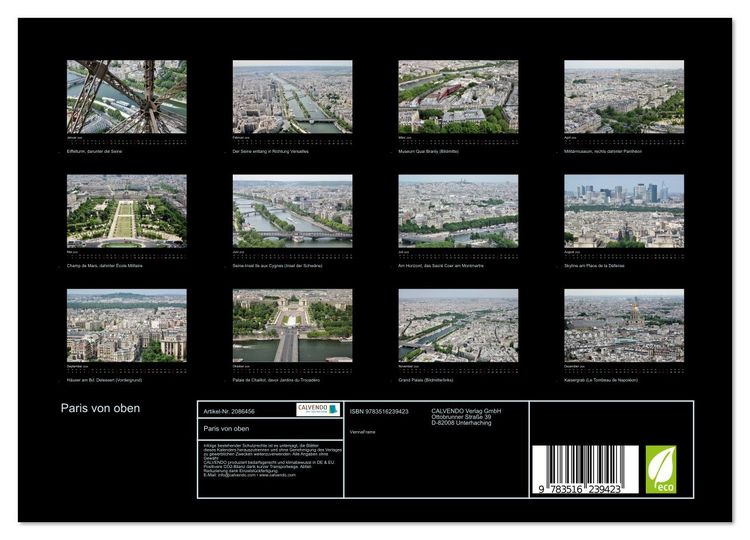The image size is (750, 540).
Task: Click caption 'Eiffelturm, darunter die Seine'
Action: pos(95,151)
